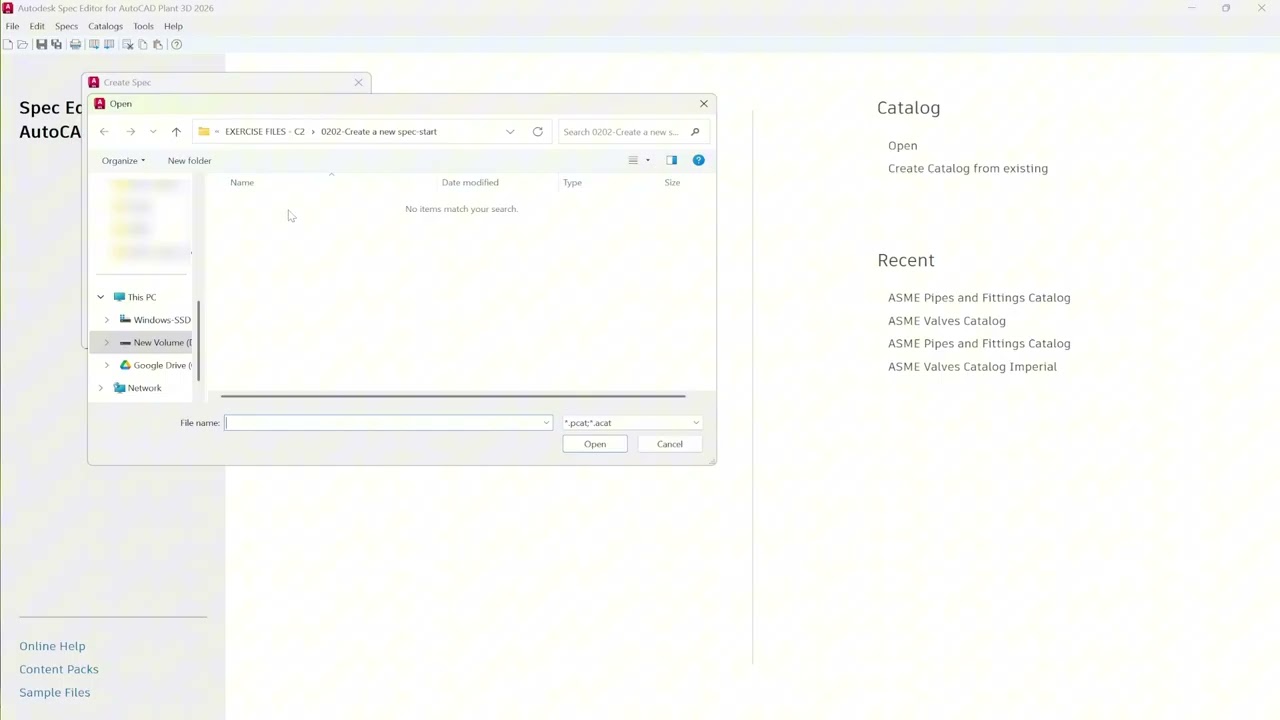Screen dimensions: 1280x720
Task: Sort by Type column header
Action: click(572, 183)
